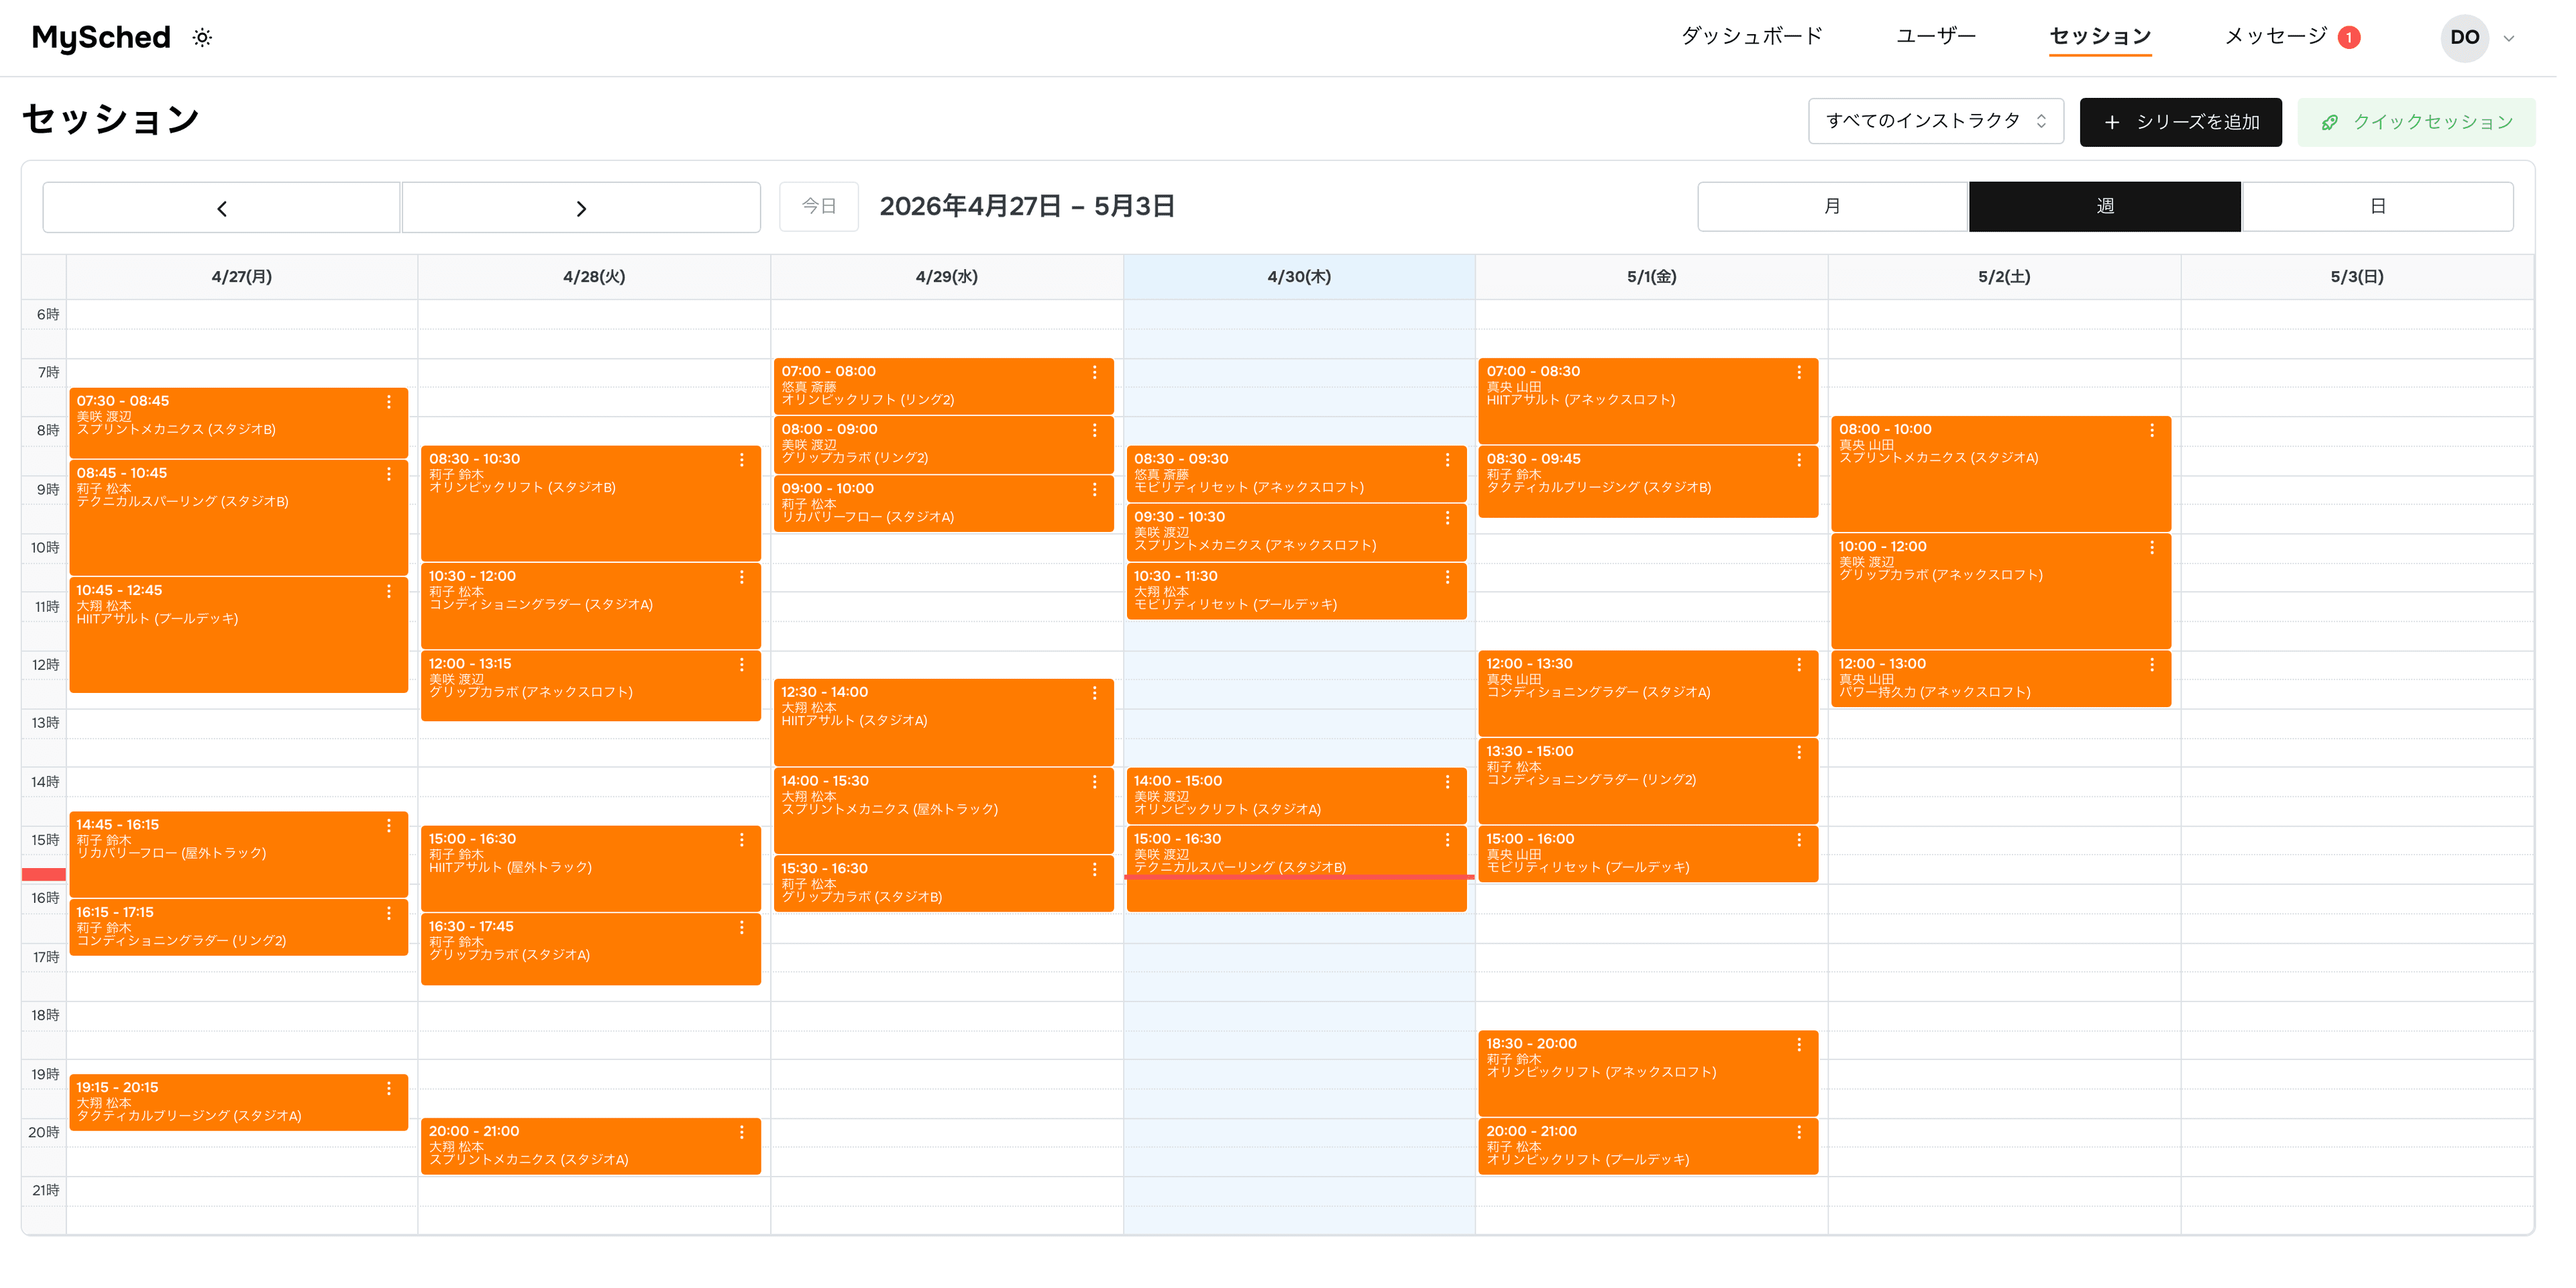The height and width of the screenshot is (1288, 2576).
Task: Click the シリーズを追加 button
Action: coord(2180,122)
